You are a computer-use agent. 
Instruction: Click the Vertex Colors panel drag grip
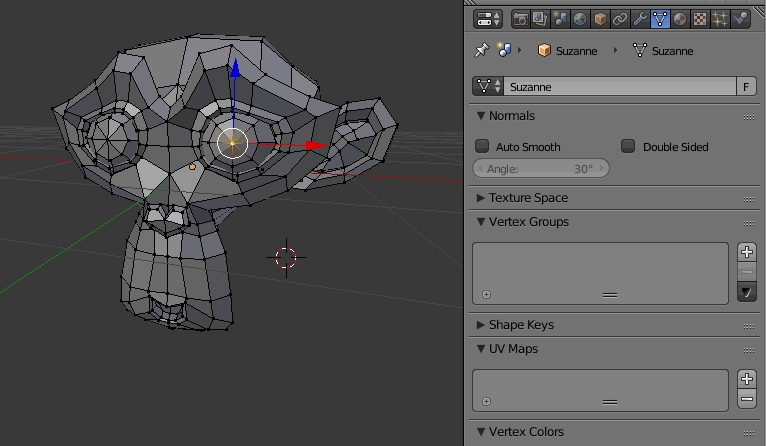tap(749, 433)
